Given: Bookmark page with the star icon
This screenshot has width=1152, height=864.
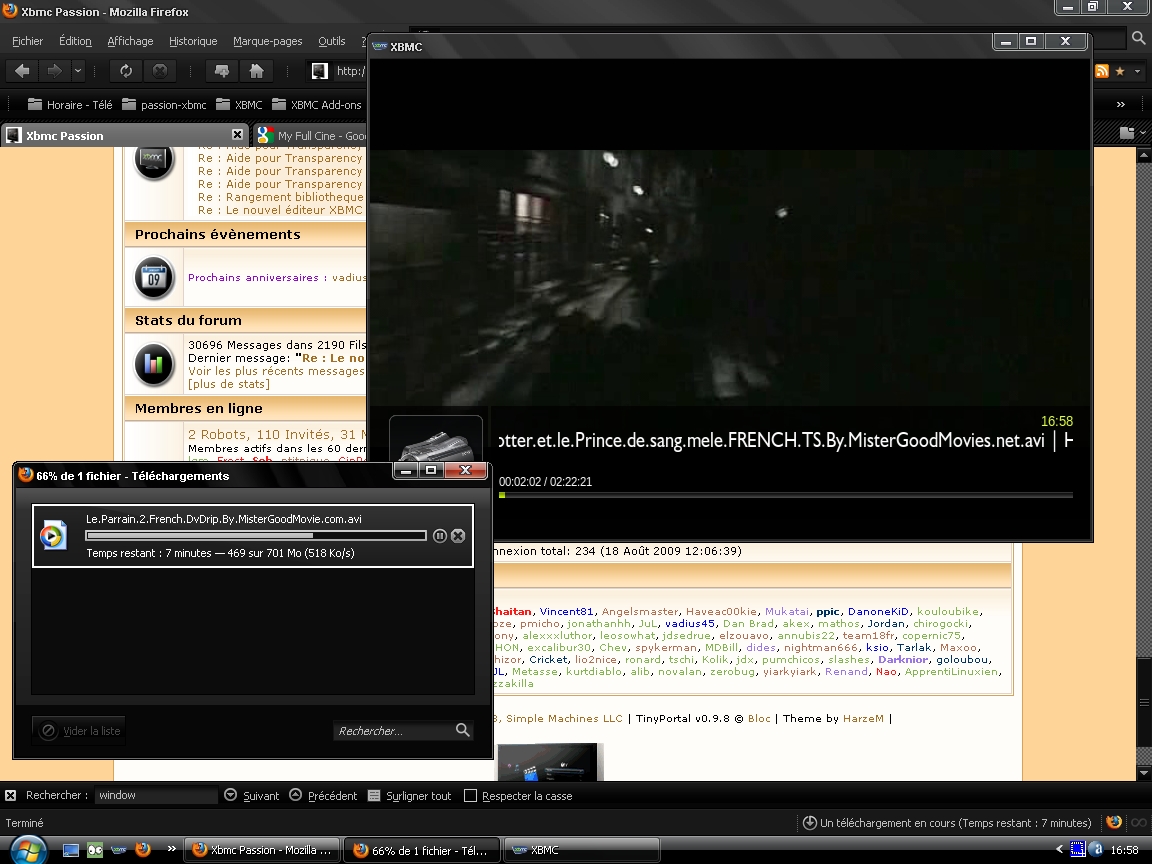Looking at the screenshot, I should [x=1120, y=71].
